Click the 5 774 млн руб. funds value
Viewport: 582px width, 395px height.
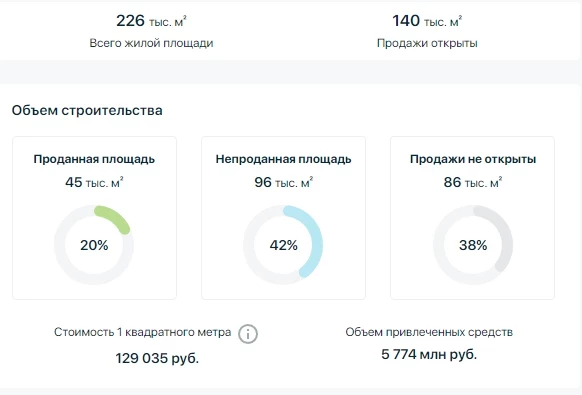pos(429,354)
